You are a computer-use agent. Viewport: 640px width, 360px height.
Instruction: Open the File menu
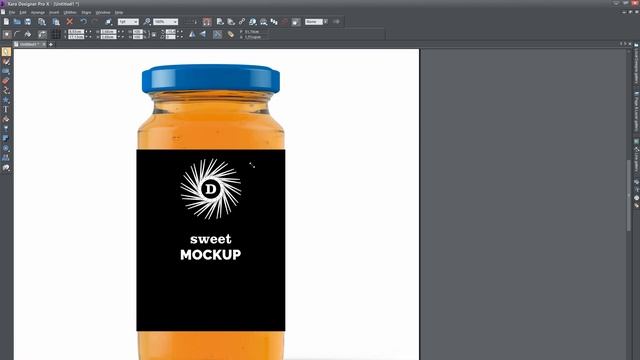click(x=12, y=13)
